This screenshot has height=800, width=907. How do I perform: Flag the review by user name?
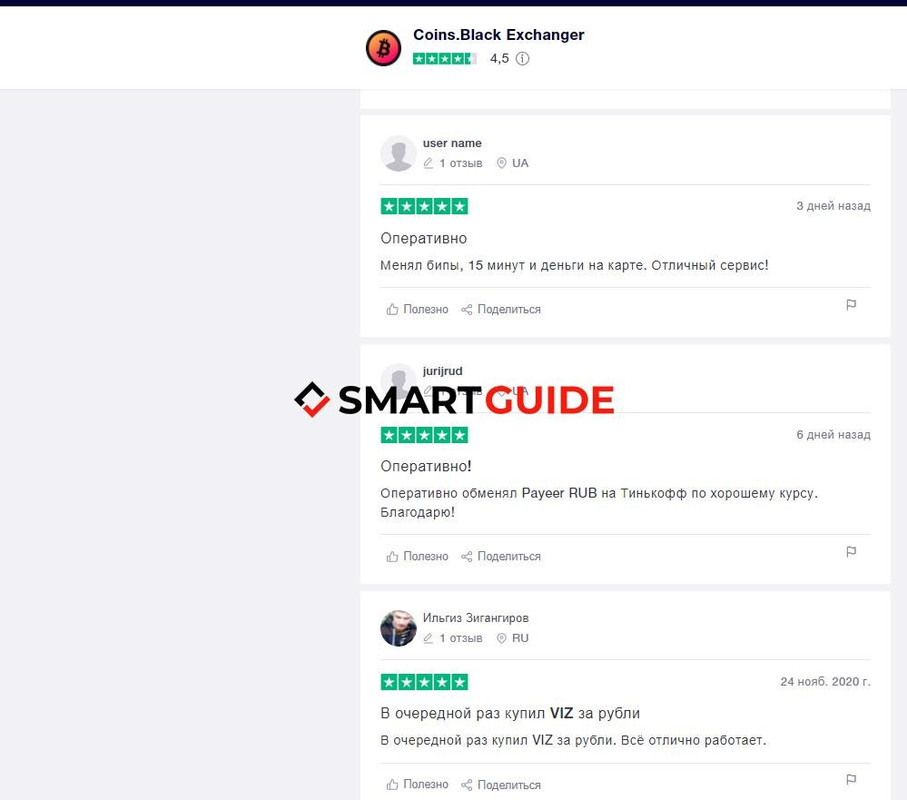coord(851,305)
